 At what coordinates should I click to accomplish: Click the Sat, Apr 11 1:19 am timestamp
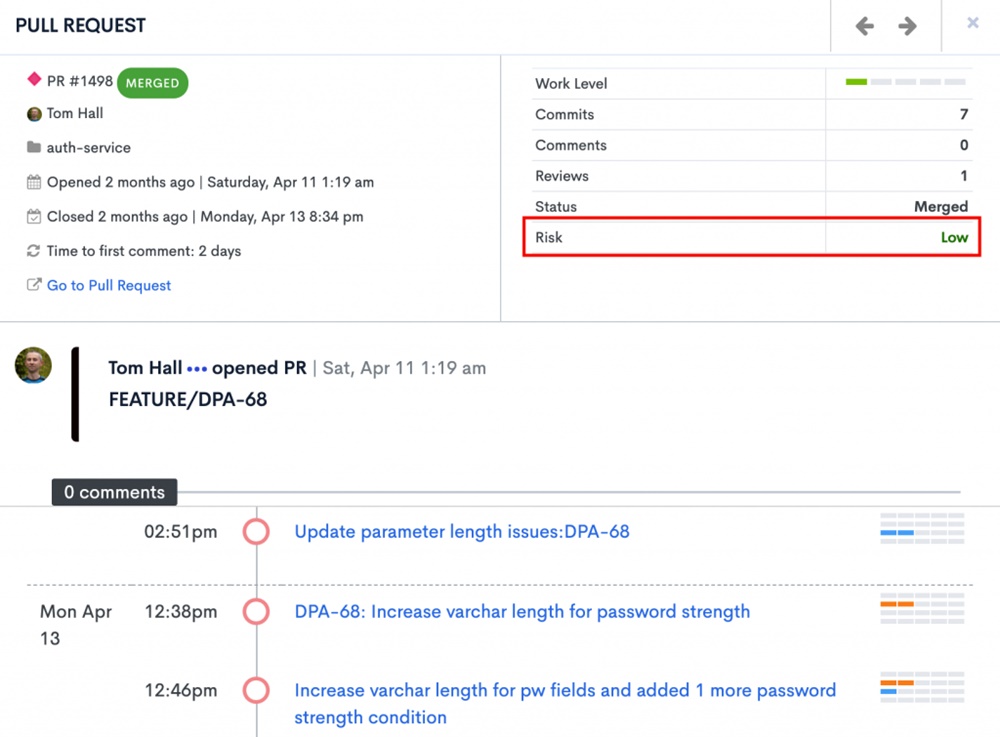(404, 368)
